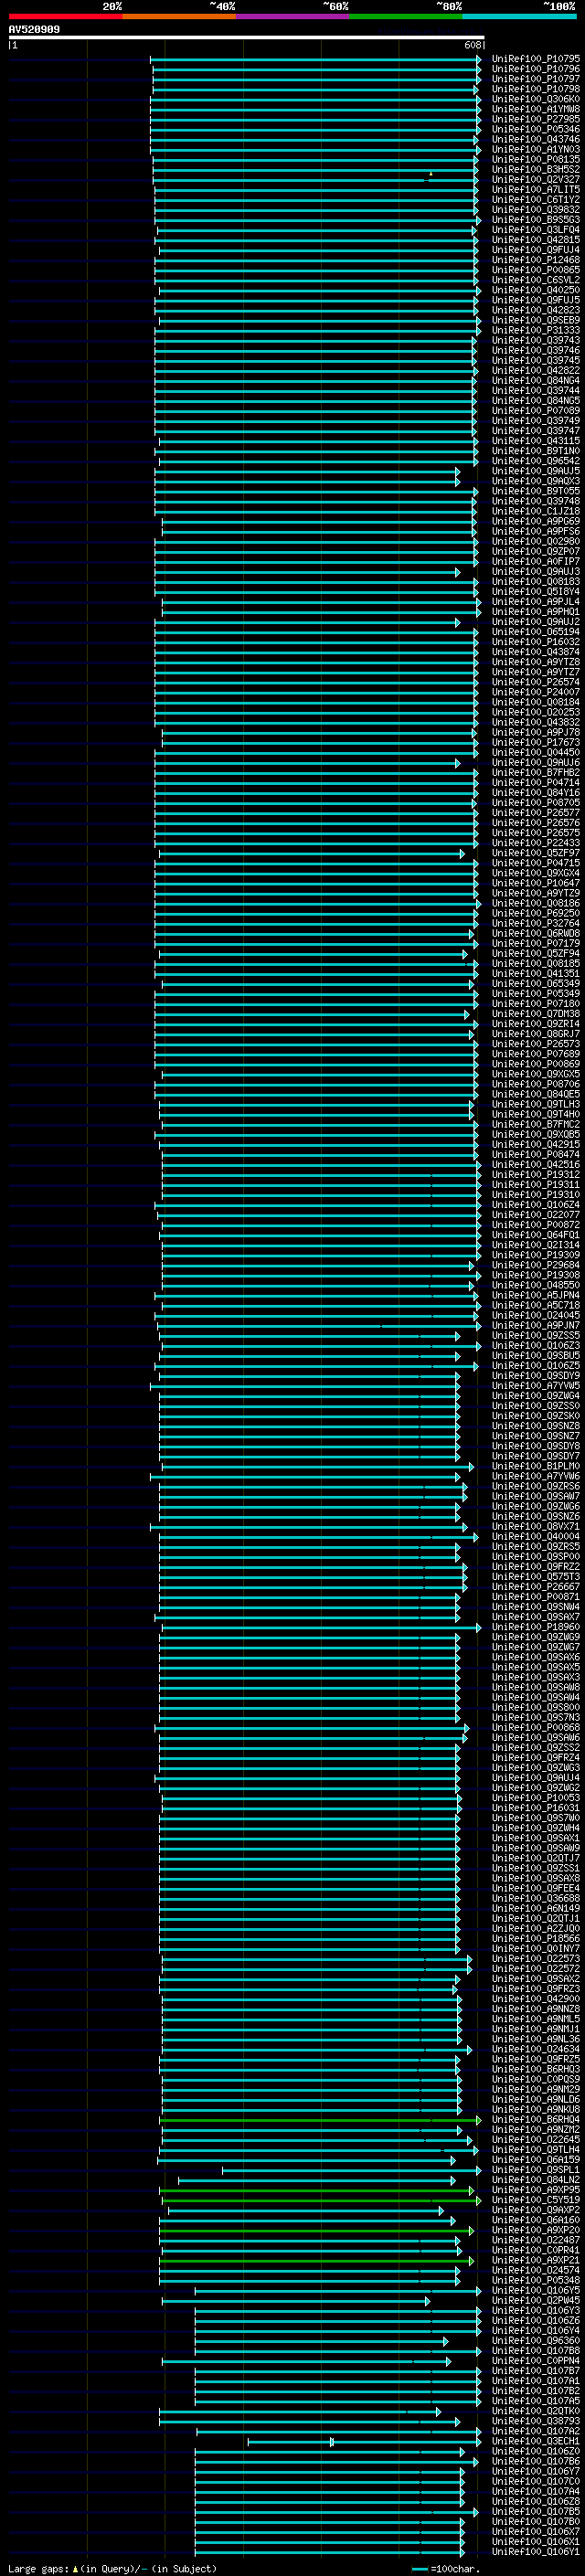585x2576 pixels.
Task: Select the UniRef100_A9XP21 label
Action: point(536,2260)
